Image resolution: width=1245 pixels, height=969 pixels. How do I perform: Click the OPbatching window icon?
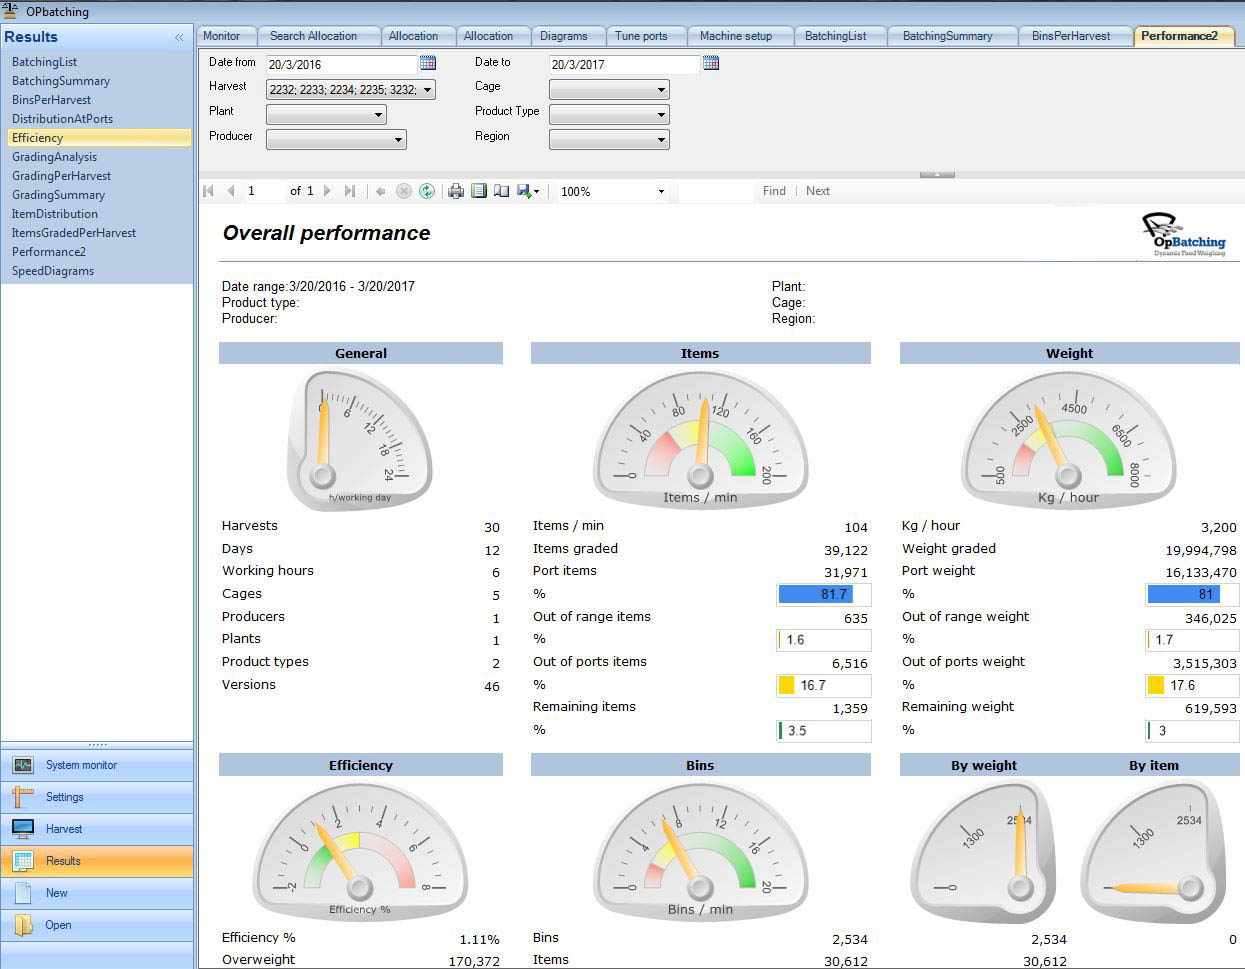click(x=11, y=11)
